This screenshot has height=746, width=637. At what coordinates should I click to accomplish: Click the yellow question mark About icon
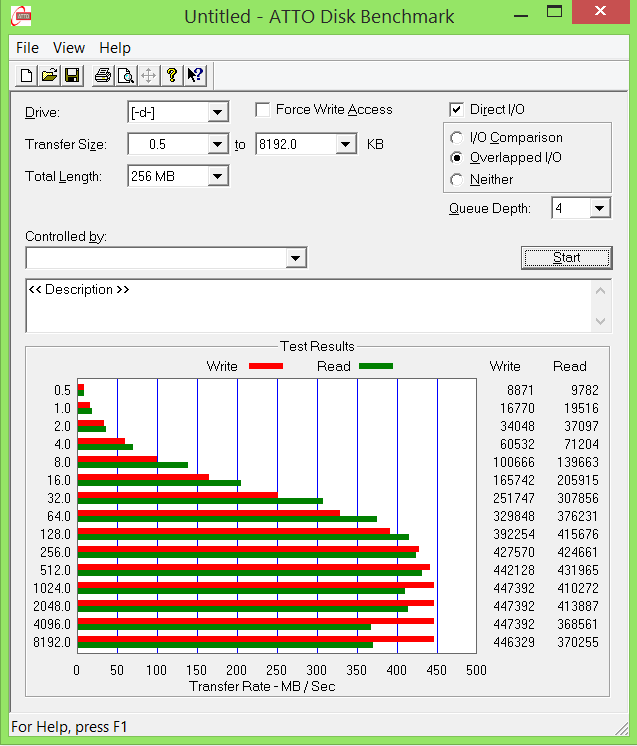pos(172,75)
